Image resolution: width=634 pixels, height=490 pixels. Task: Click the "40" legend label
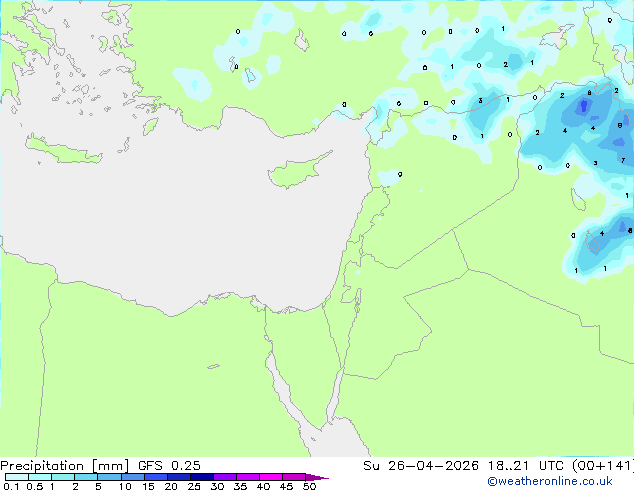pyautogui.click(x=263, y=486)
